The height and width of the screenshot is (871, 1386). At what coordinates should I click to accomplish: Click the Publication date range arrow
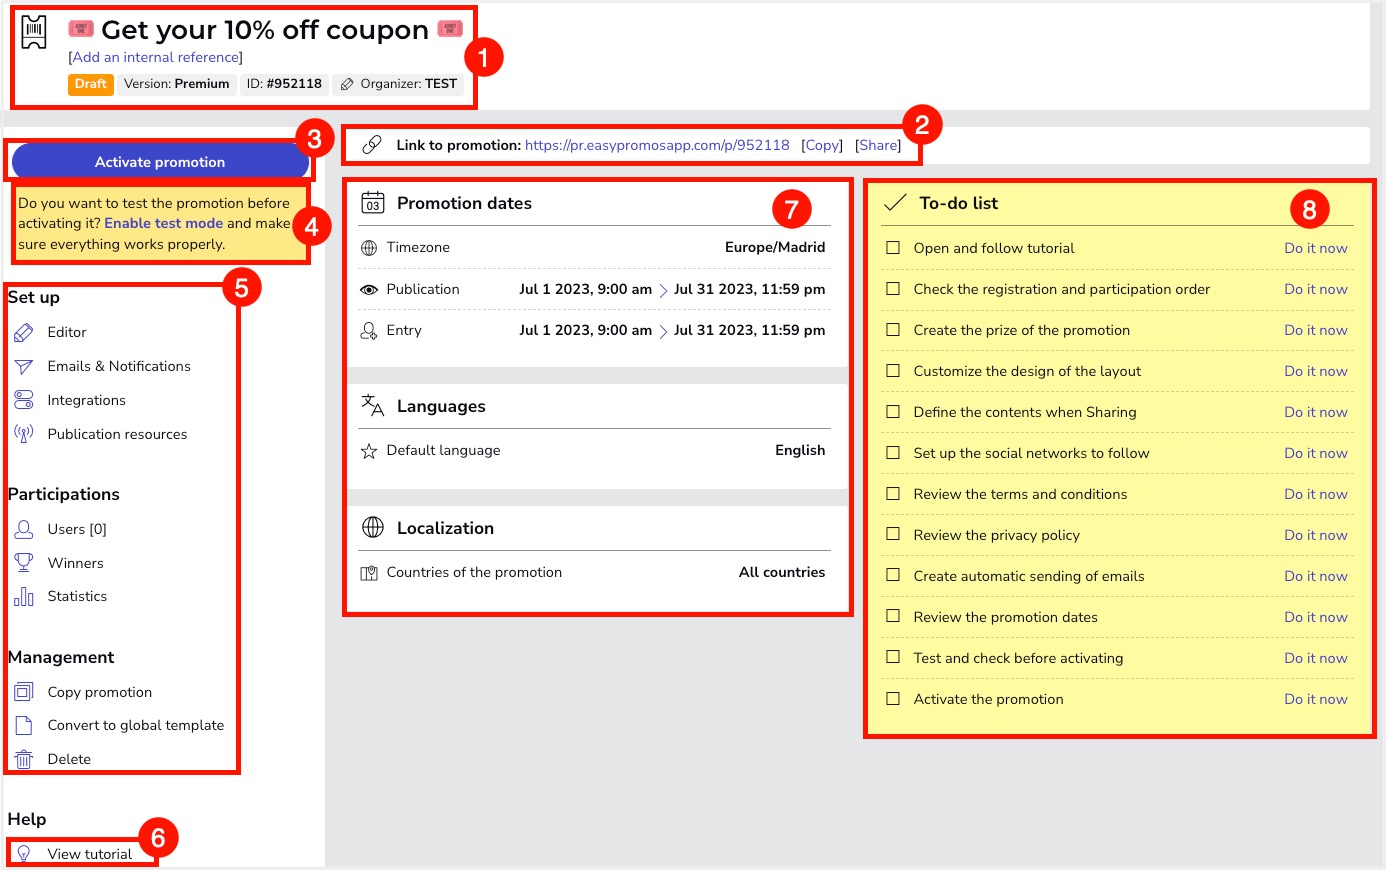663,290
